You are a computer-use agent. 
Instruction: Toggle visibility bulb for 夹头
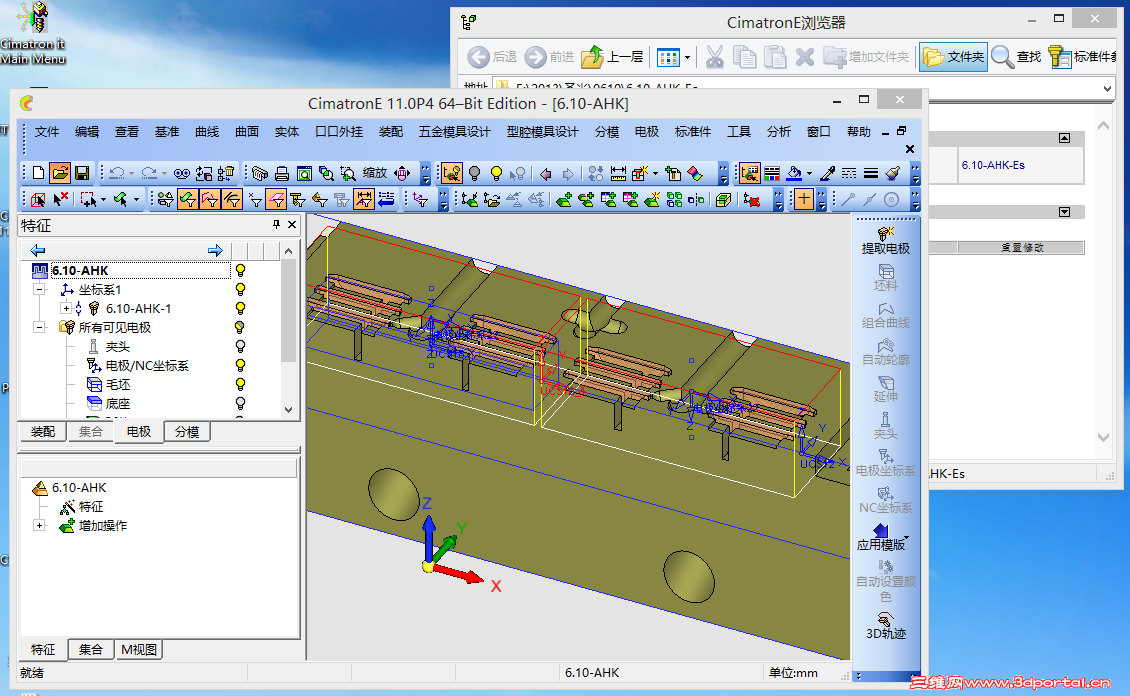241,346
